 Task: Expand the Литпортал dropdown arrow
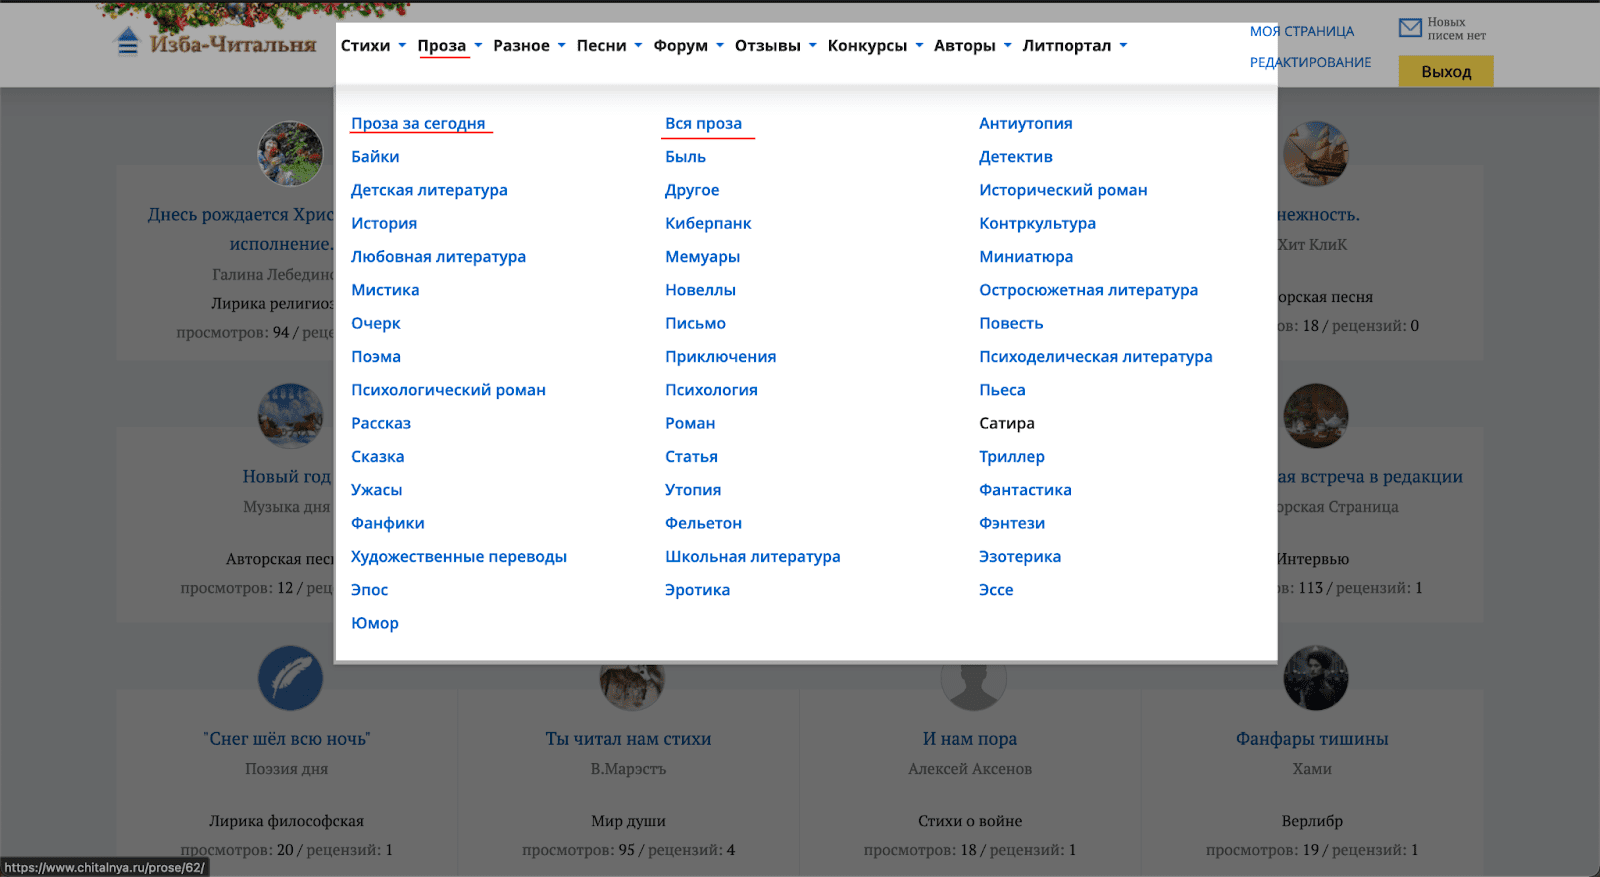pos(1123,45)
